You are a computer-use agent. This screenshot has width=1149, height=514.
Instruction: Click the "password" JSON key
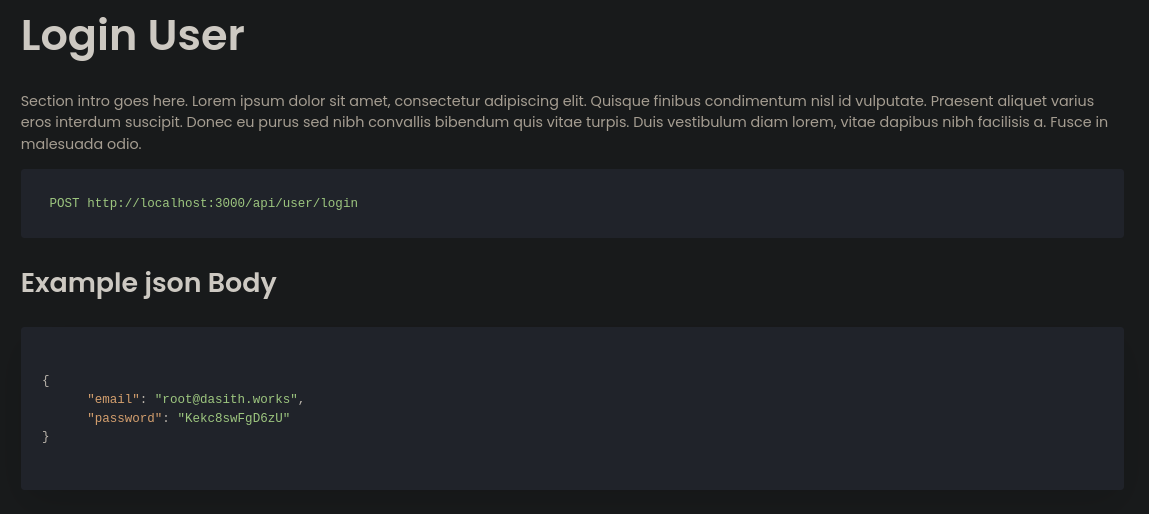125,418
